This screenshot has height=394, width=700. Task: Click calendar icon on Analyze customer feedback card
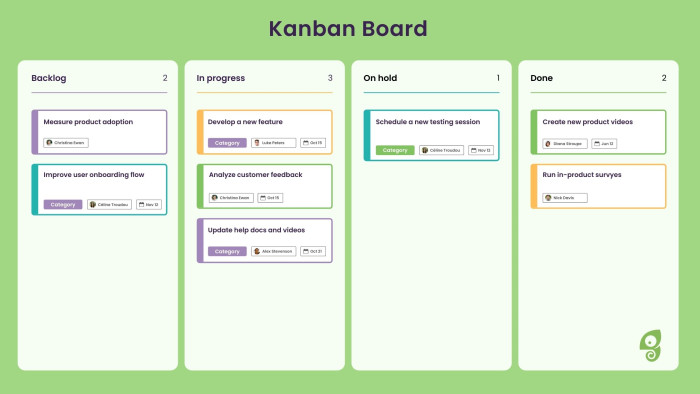[263, 198]
